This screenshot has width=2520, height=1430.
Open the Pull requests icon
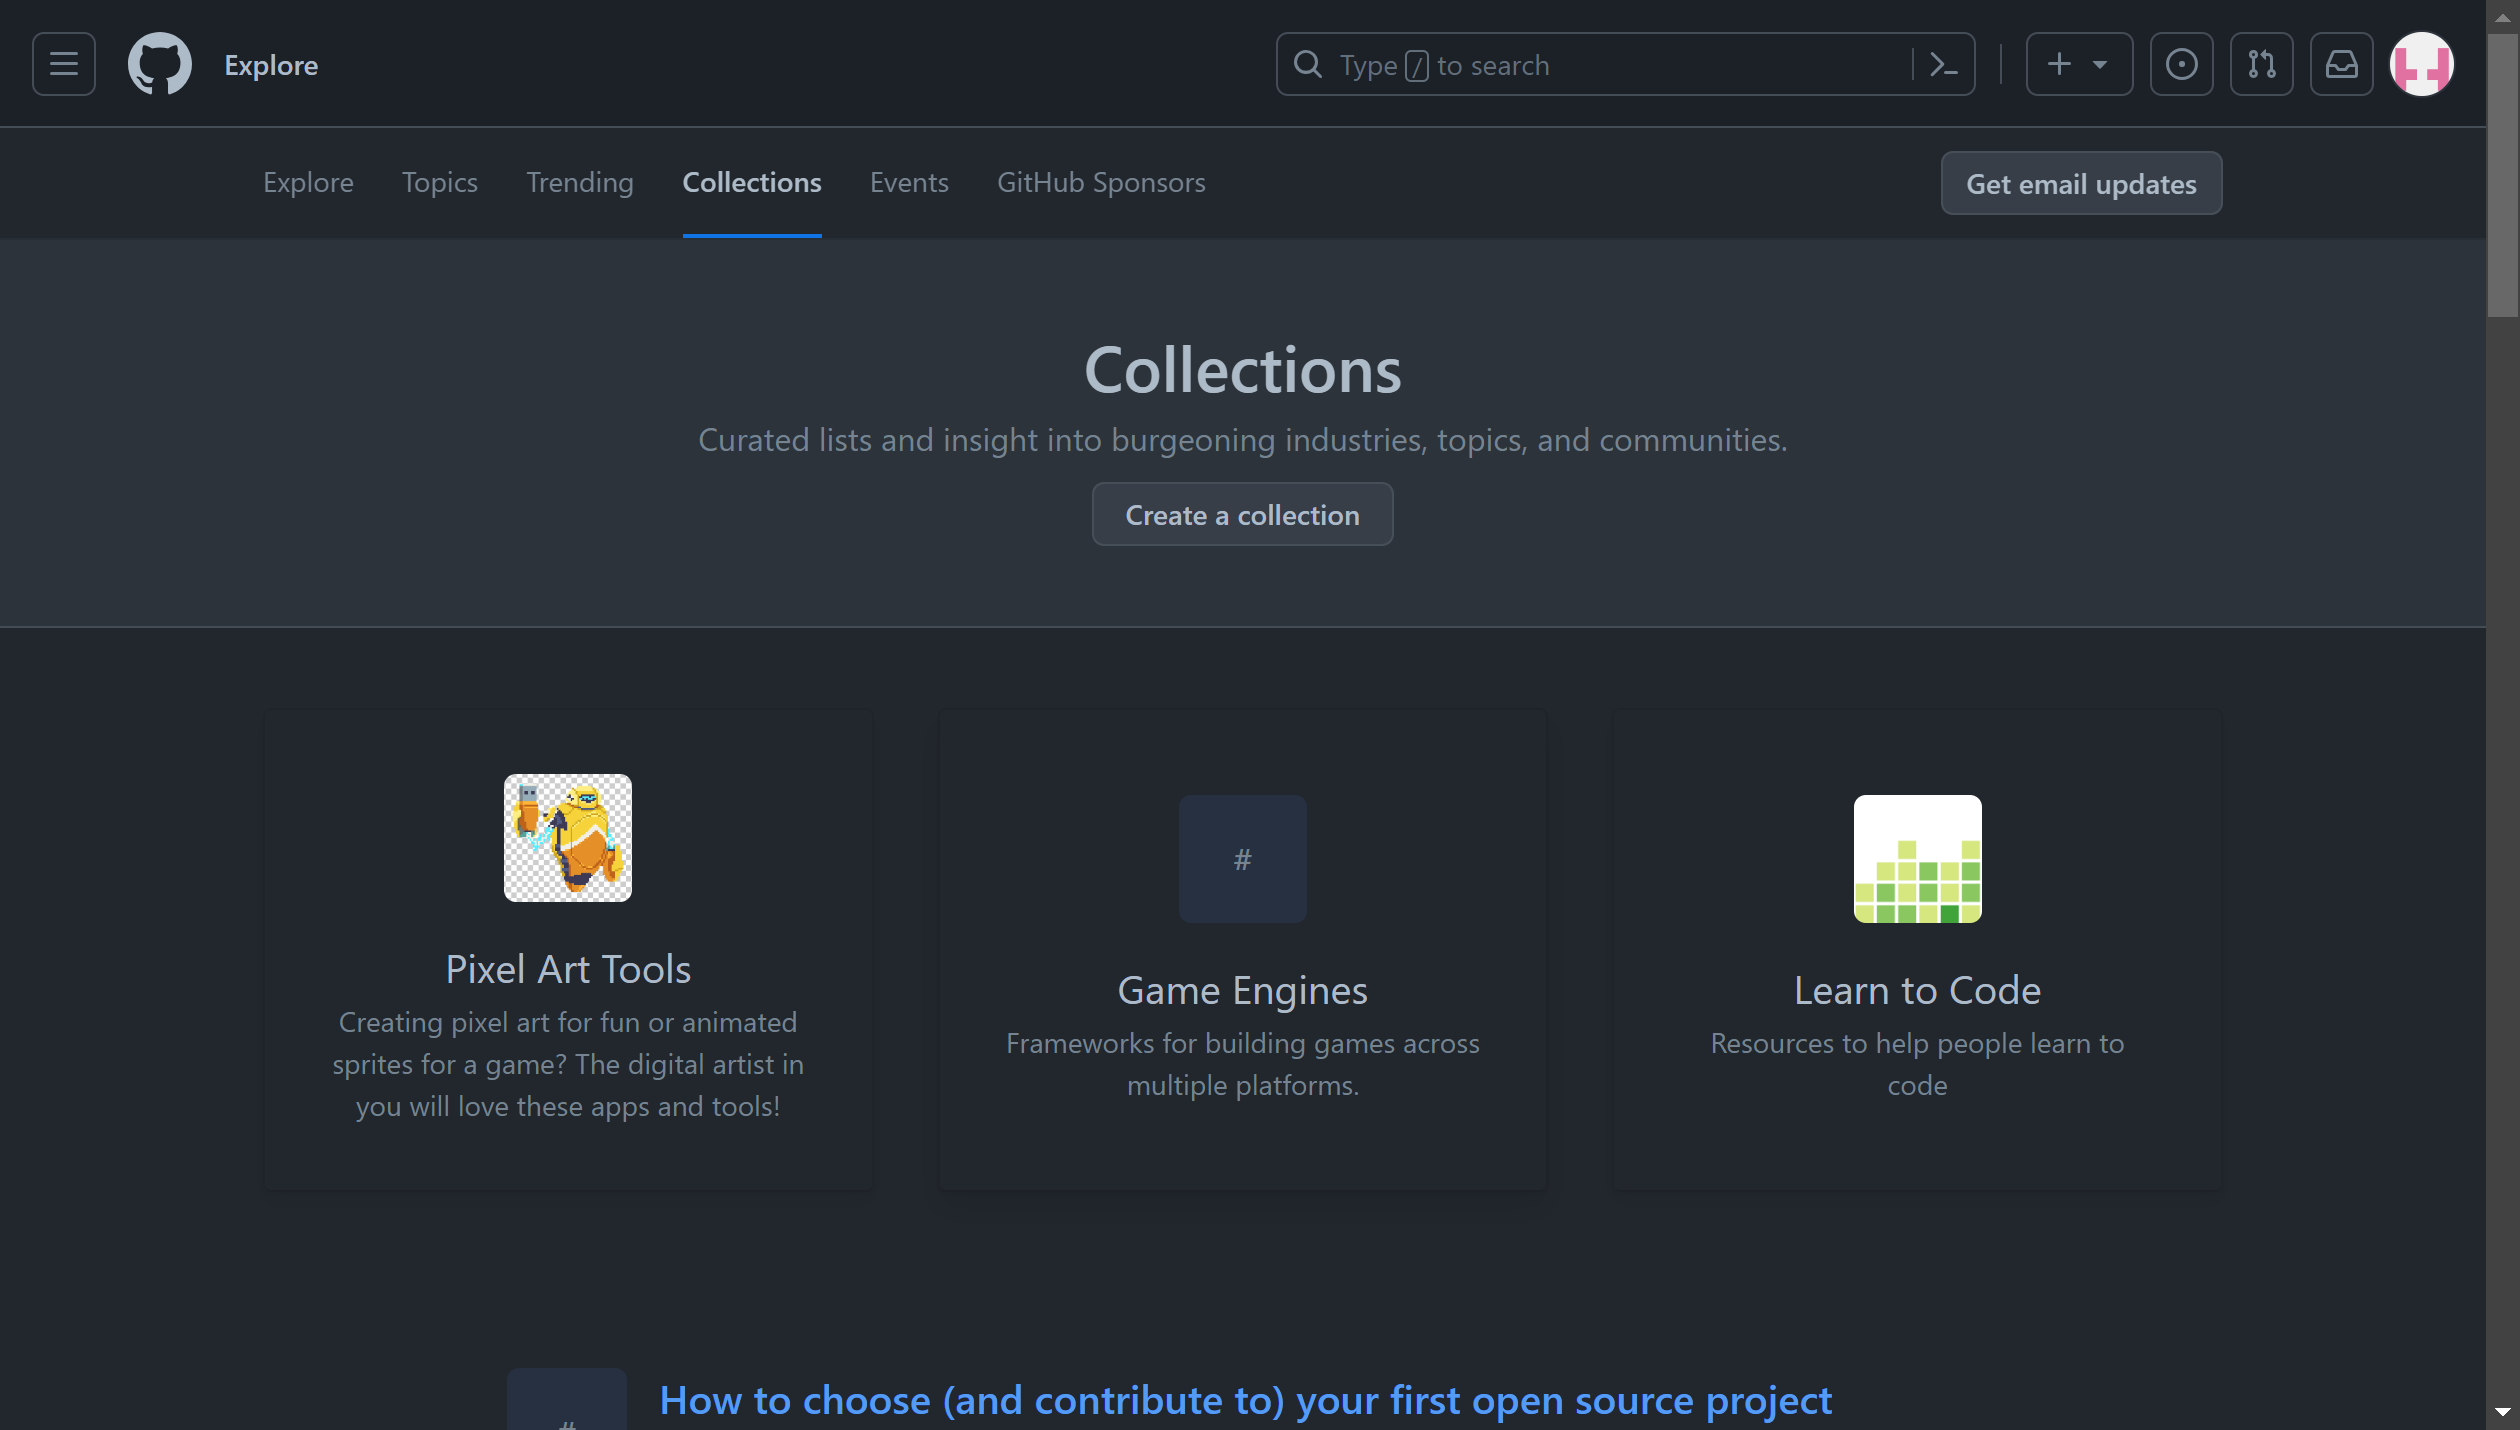coord(2261,65)
